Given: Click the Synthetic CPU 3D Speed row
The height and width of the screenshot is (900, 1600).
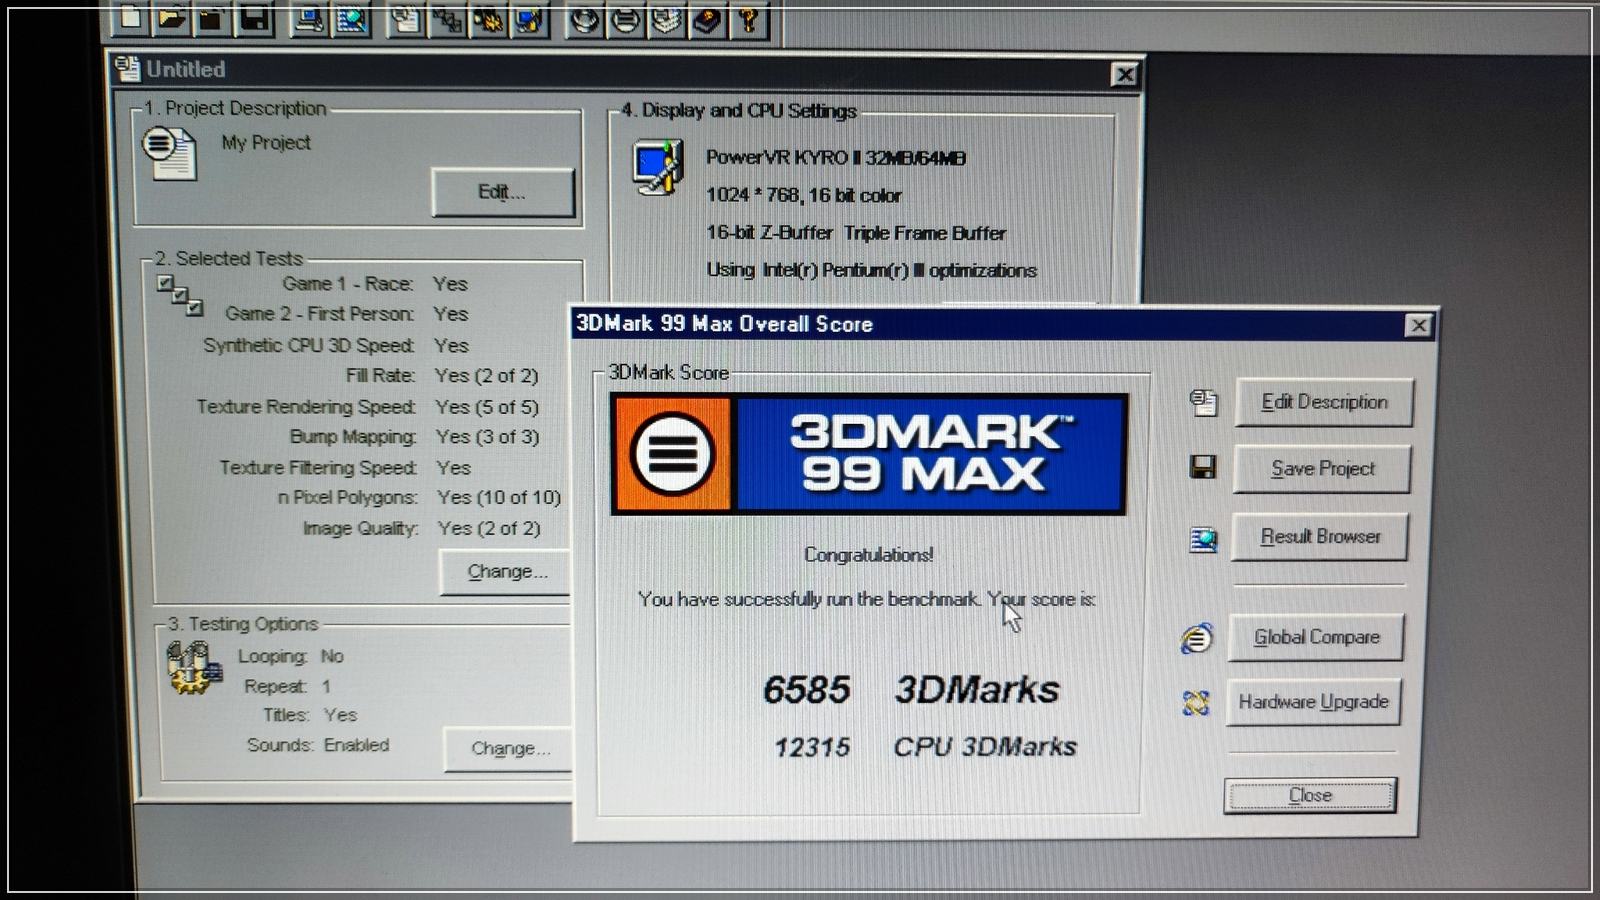Looking at the screenshot, I should (x=336, y=345).
